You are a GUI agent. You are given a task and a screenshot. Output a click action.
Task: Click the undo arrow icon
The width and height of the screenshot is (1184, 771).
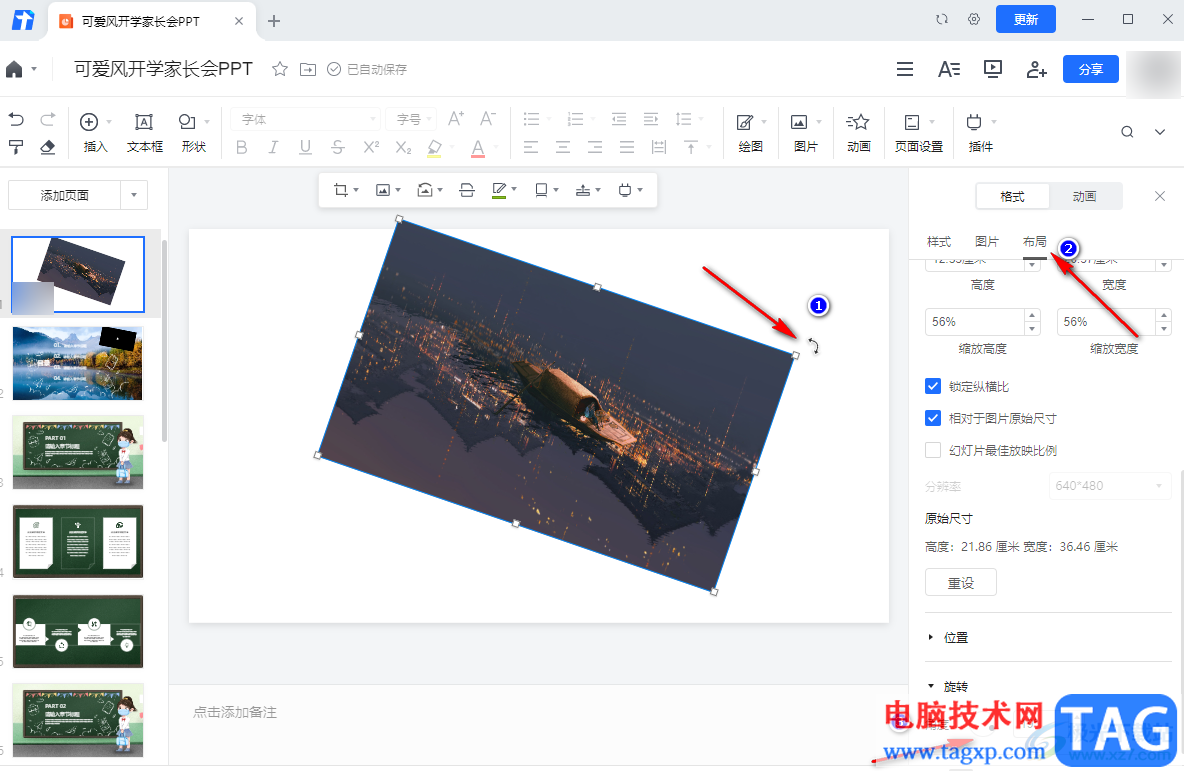16,119
